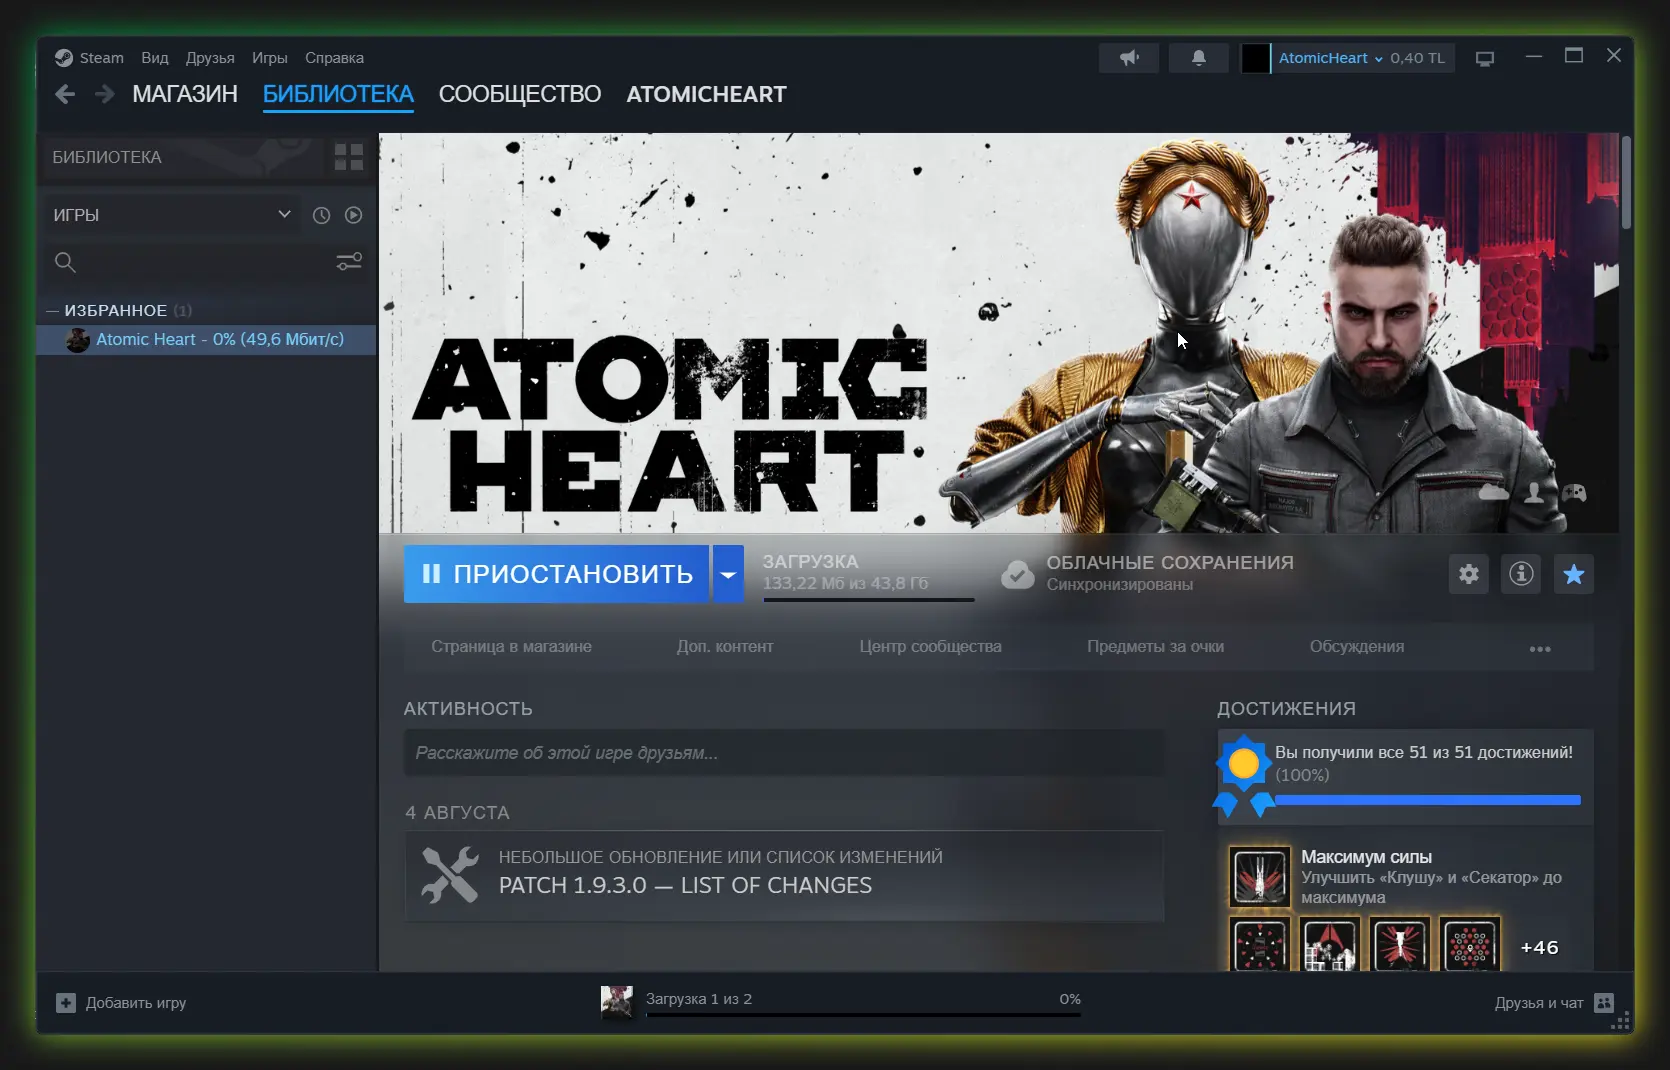Click the cloud saves status icon
This screenshot has width=1670, height=1070.
(1017, 574)
